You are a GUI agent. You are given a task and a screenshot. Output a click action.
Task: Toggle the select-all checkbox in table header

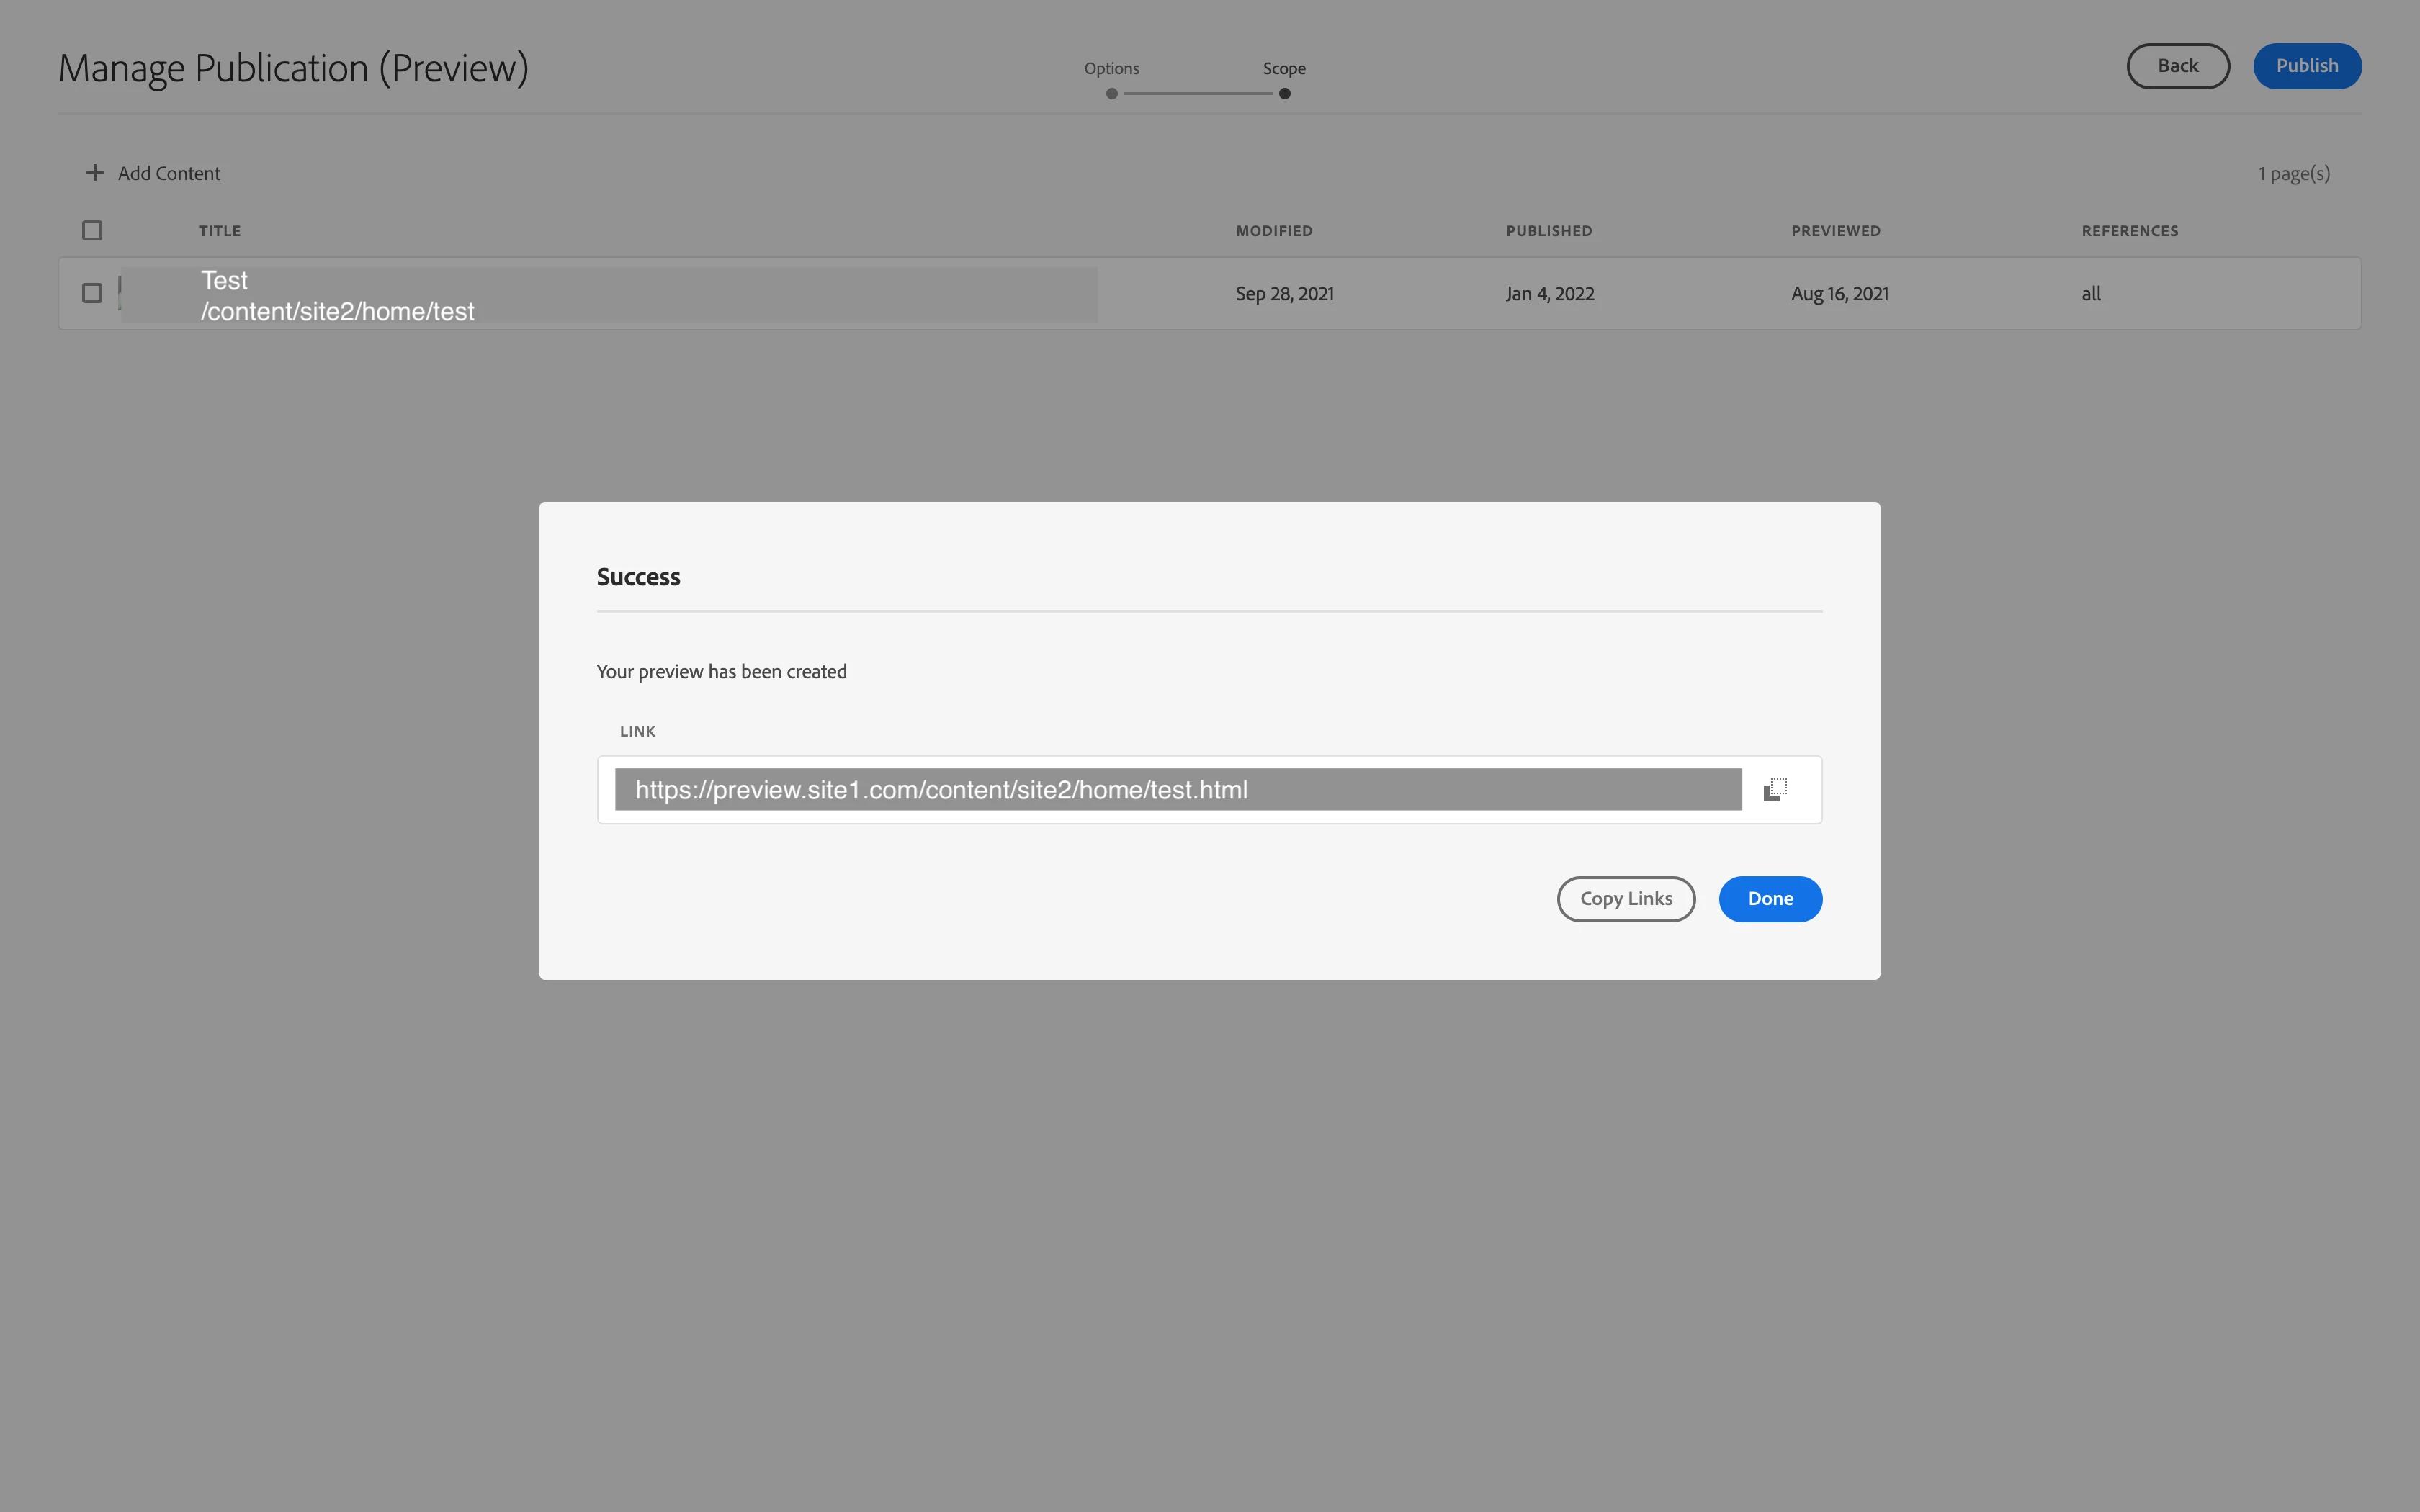92,231
